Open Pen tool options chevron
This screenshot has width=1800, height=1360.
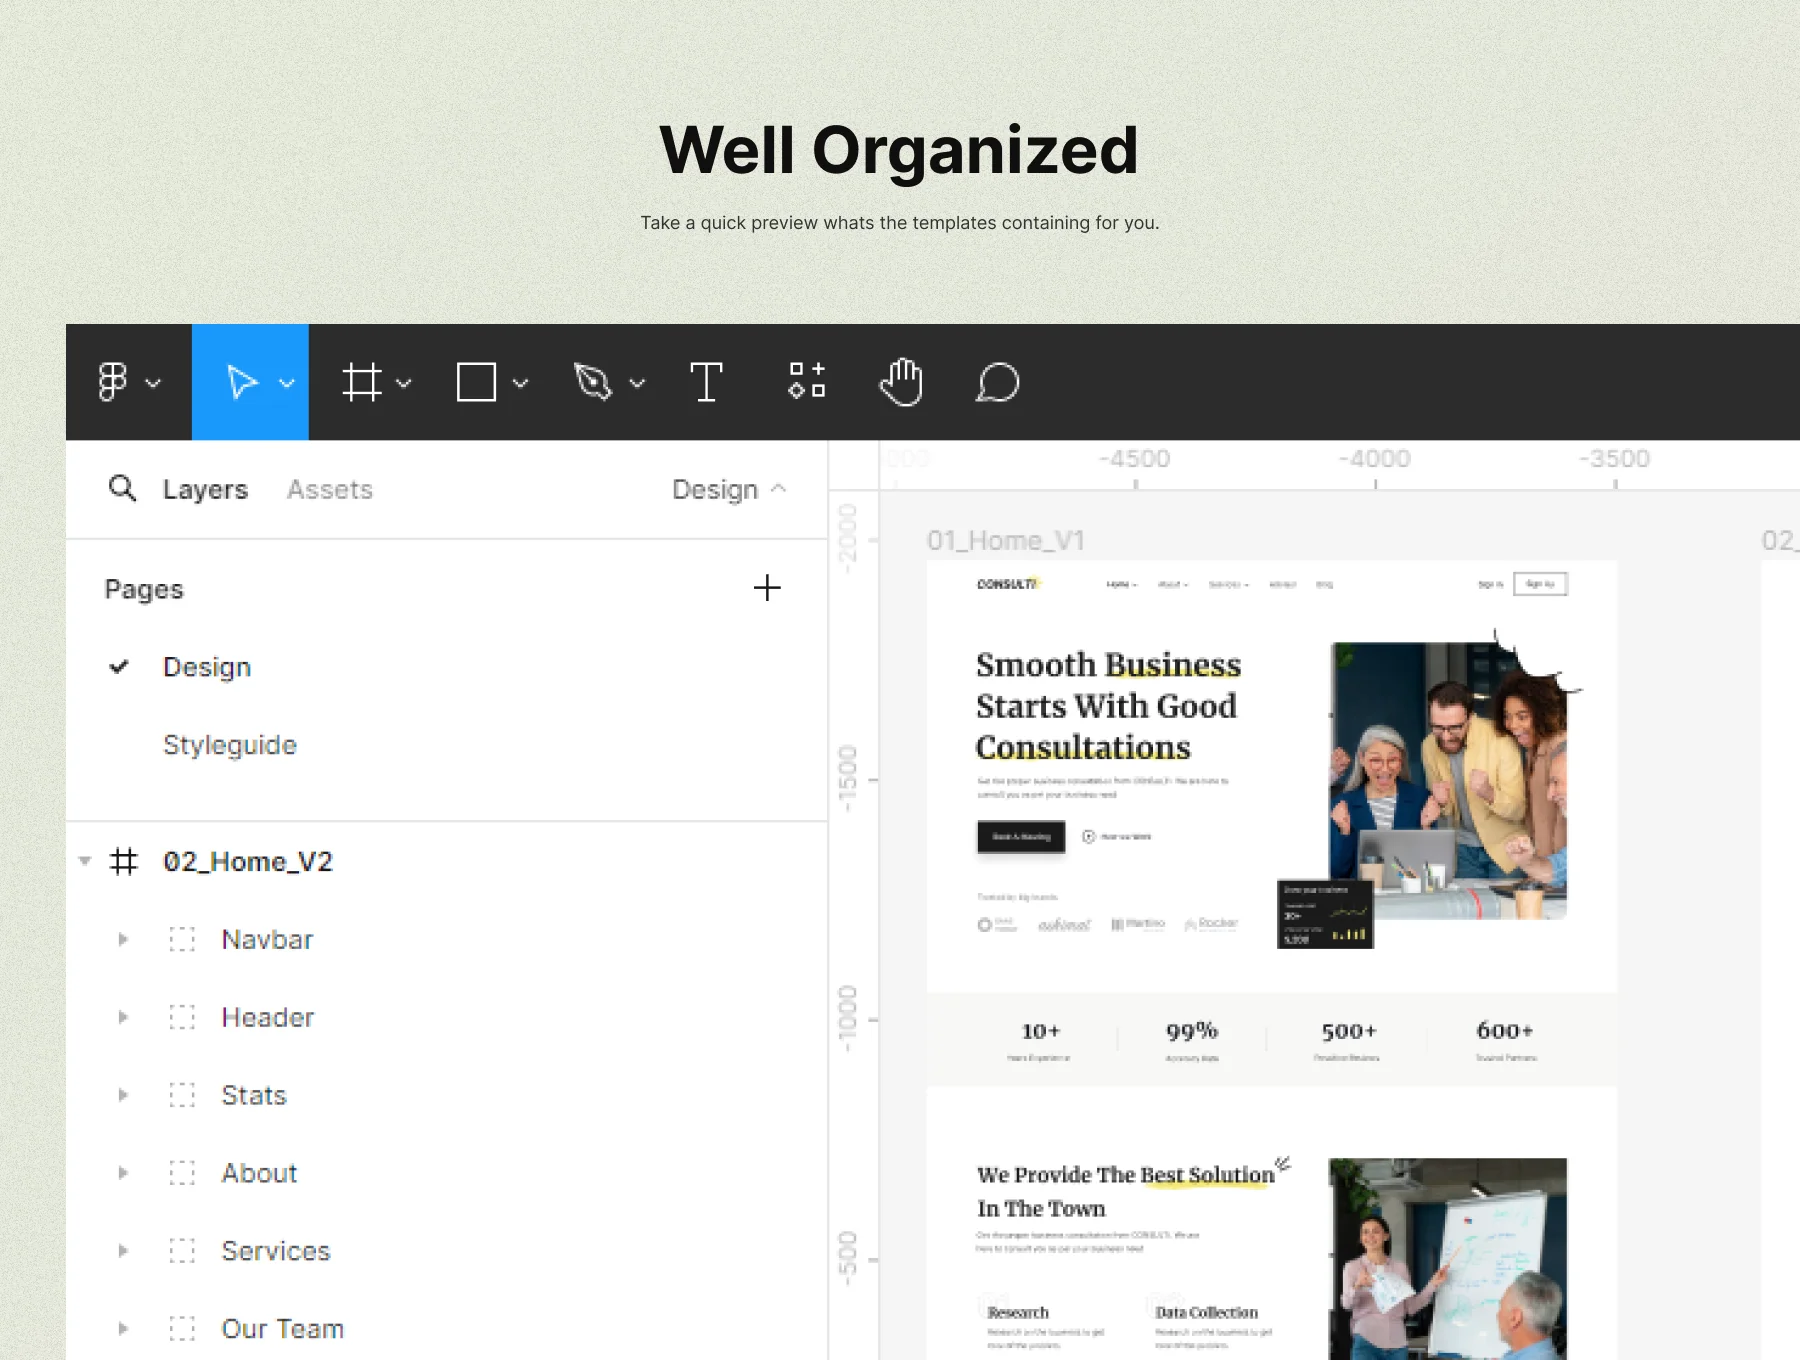637,383
